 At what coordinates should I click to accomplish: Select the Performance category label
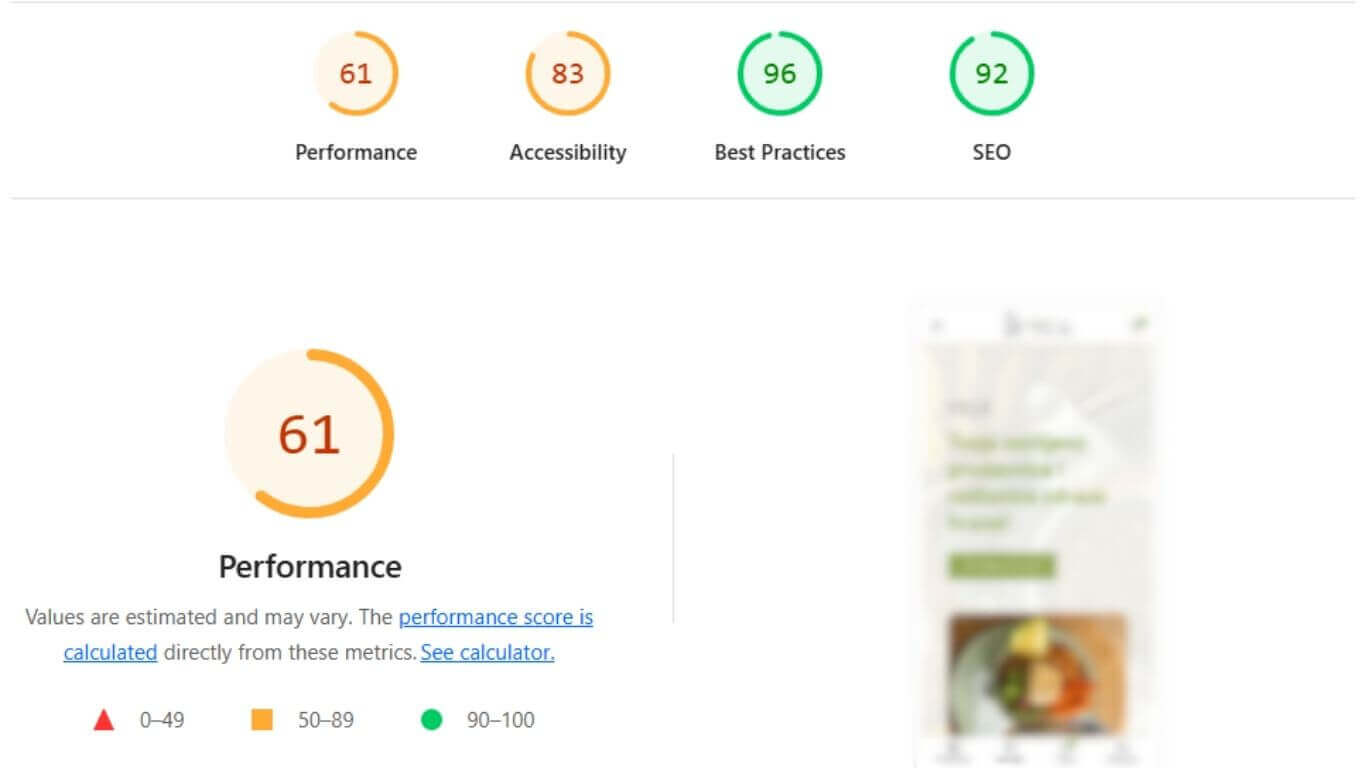tap(356, 152)
